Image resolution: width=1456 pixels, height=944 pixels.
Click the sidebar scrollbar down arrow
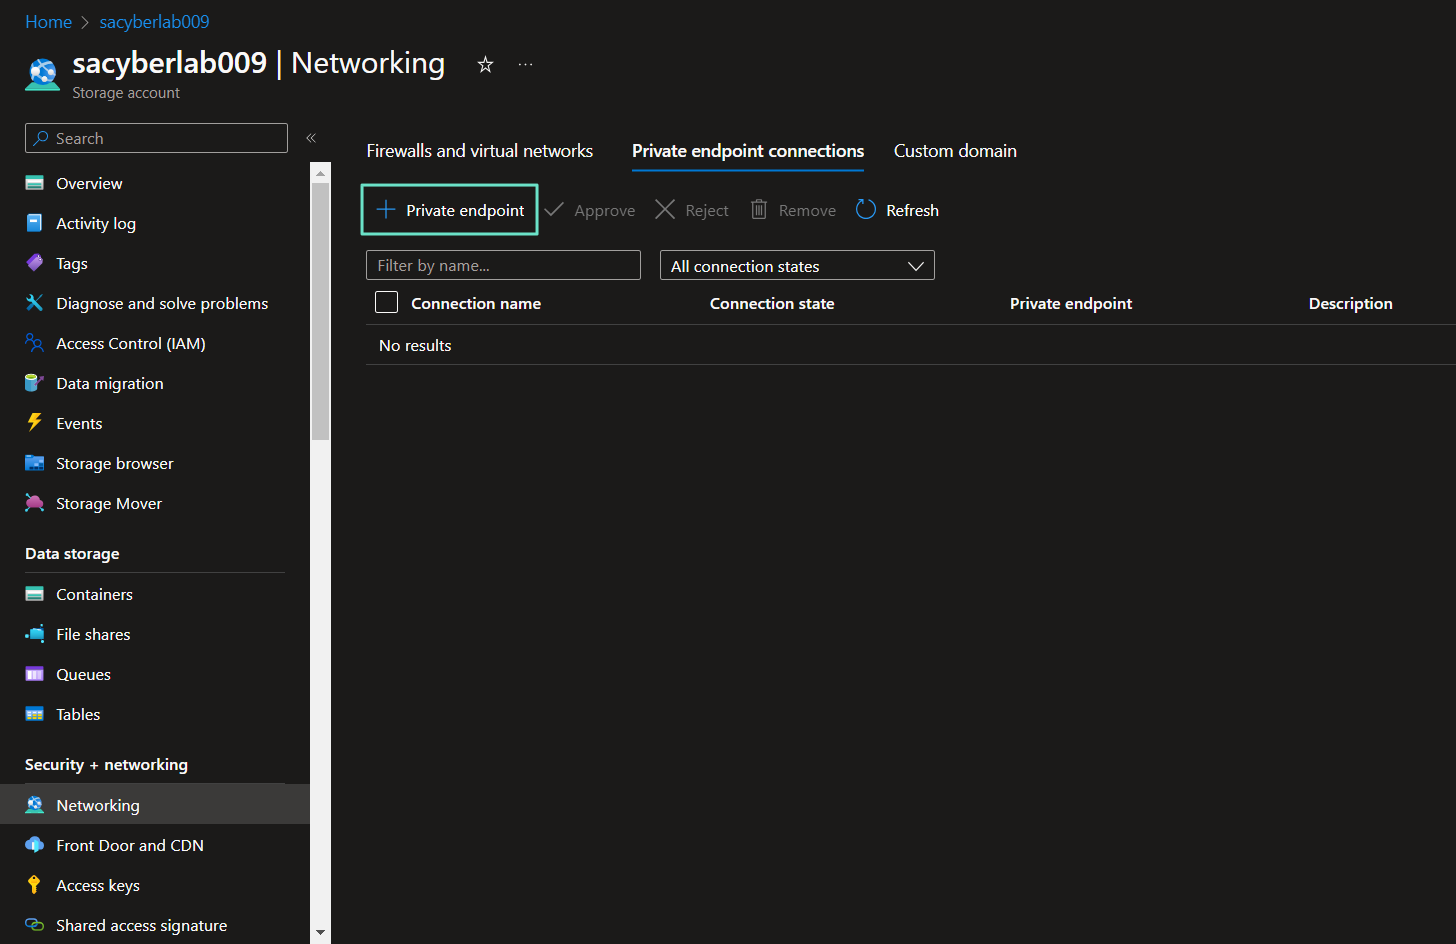pos(320,932)
